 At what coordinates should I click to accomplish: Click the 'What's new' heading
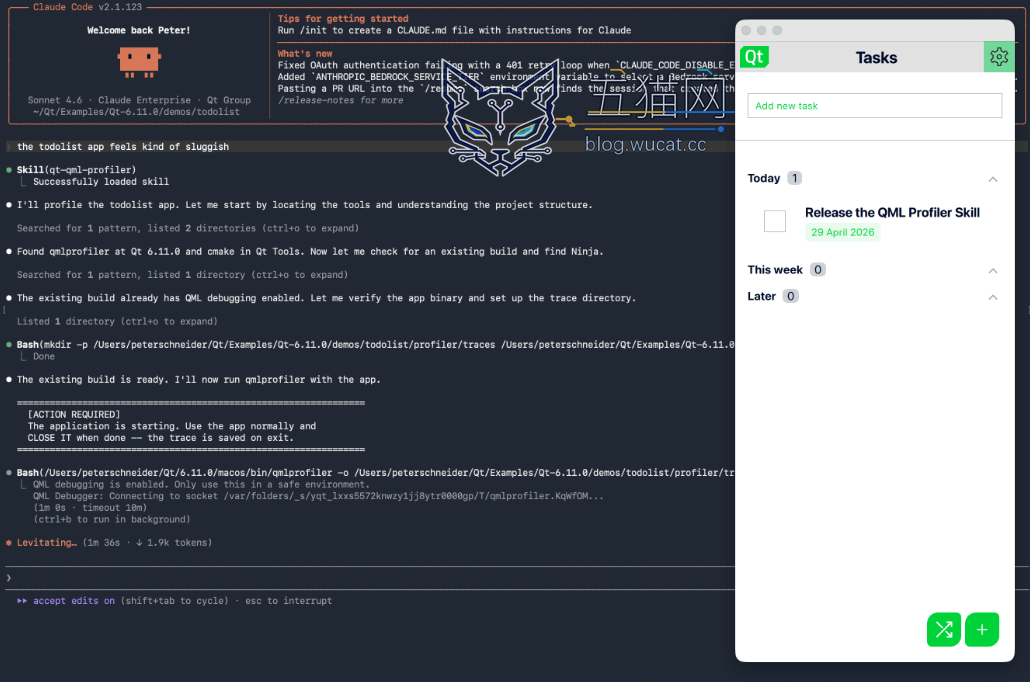(305, 53)
